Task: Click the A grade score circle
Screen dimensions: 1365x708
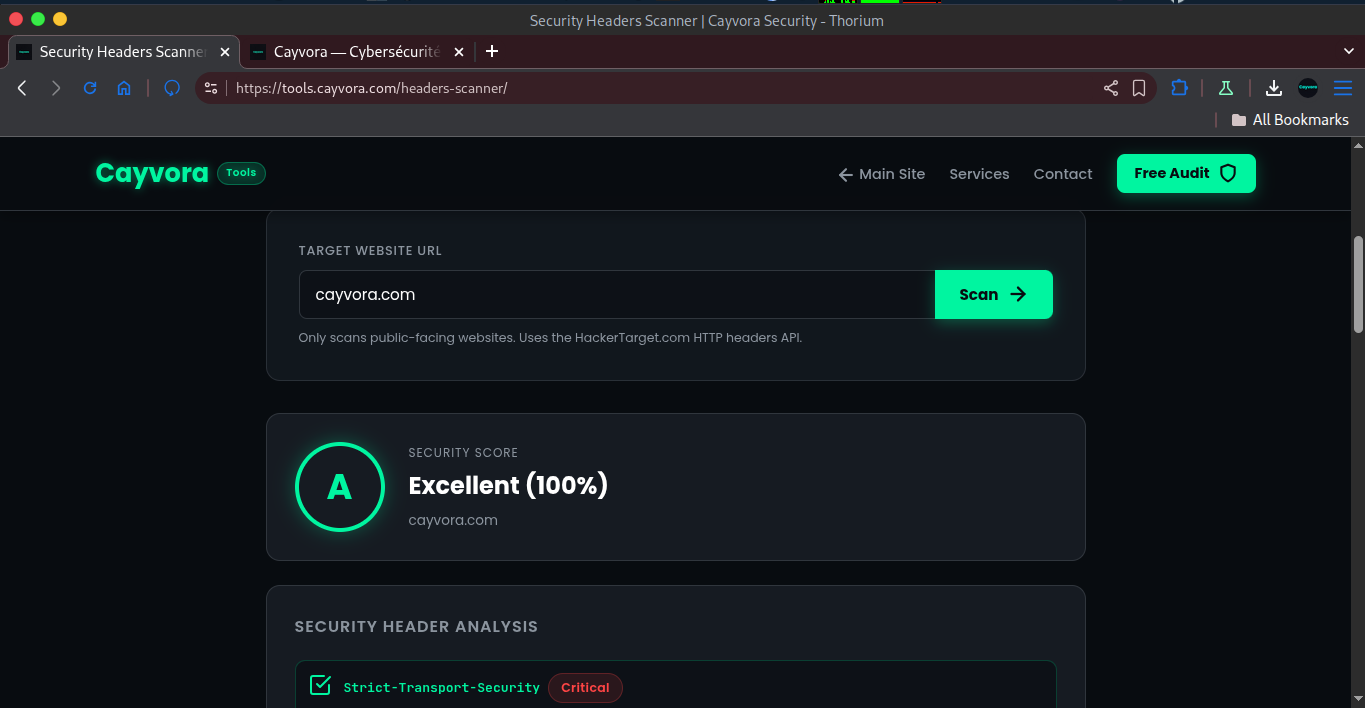Action: 340,487
